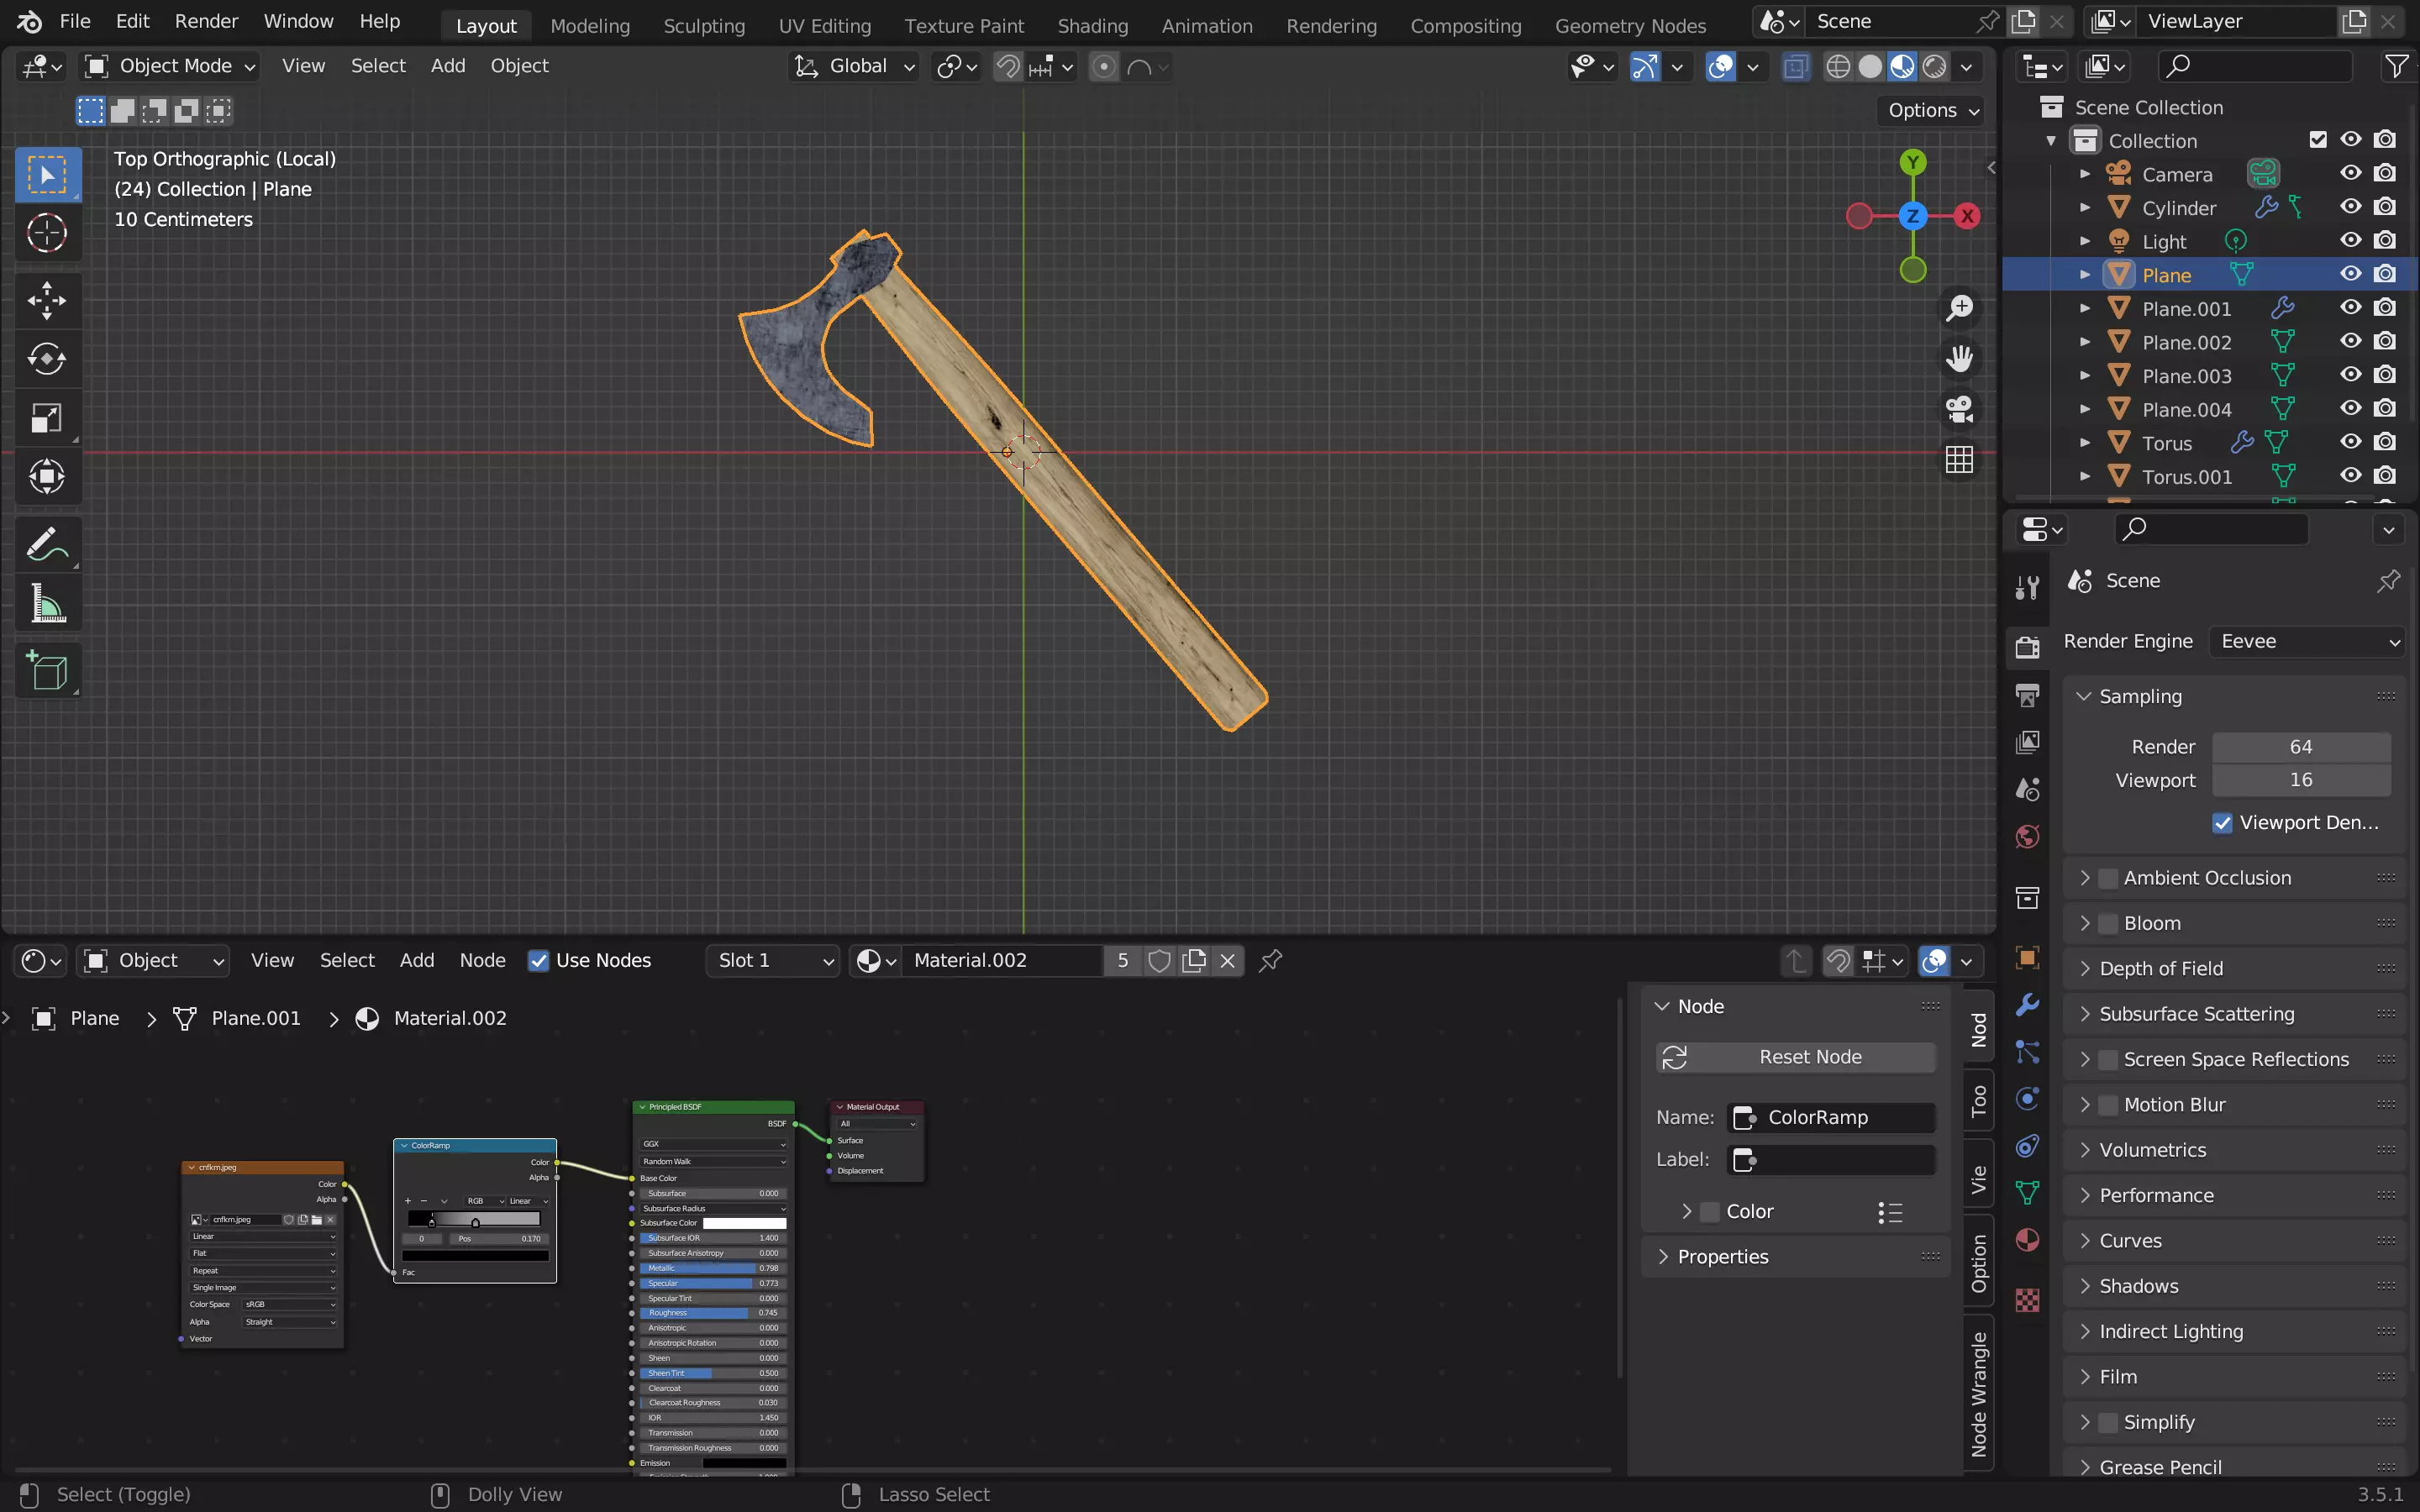Hide the Cylinder object in outliner
Viewport: 2420px width, 1512px height.
point(2350,207)
